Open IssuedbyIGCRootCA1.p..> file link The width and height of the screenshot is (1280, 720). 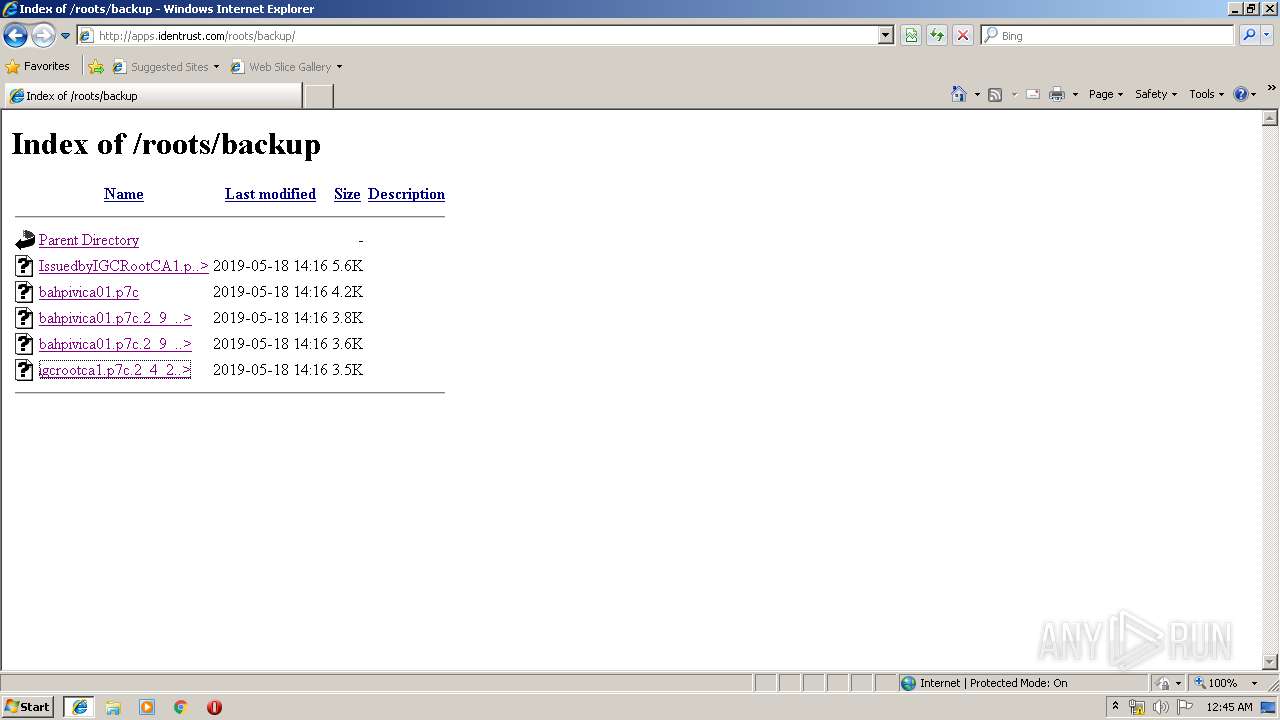[x=124, y=266]
